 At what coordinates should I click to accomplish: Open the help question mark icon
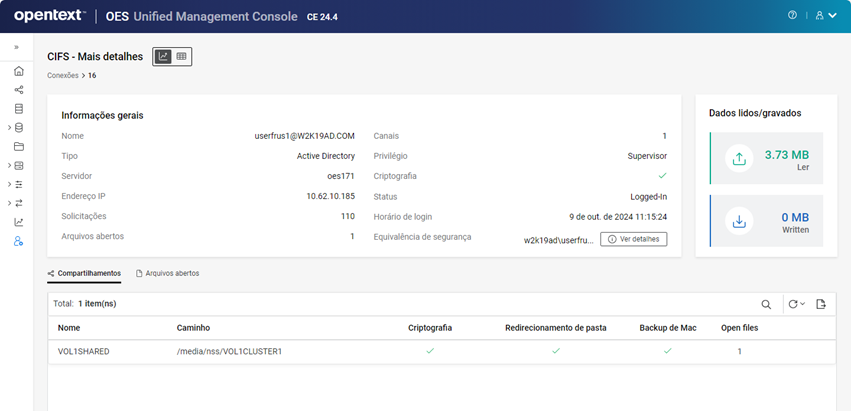792,15
